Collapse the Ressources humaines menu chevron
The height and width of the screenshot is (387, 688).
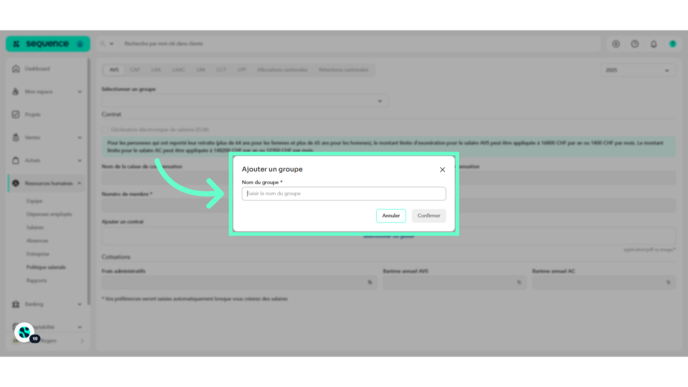point(79,183)
